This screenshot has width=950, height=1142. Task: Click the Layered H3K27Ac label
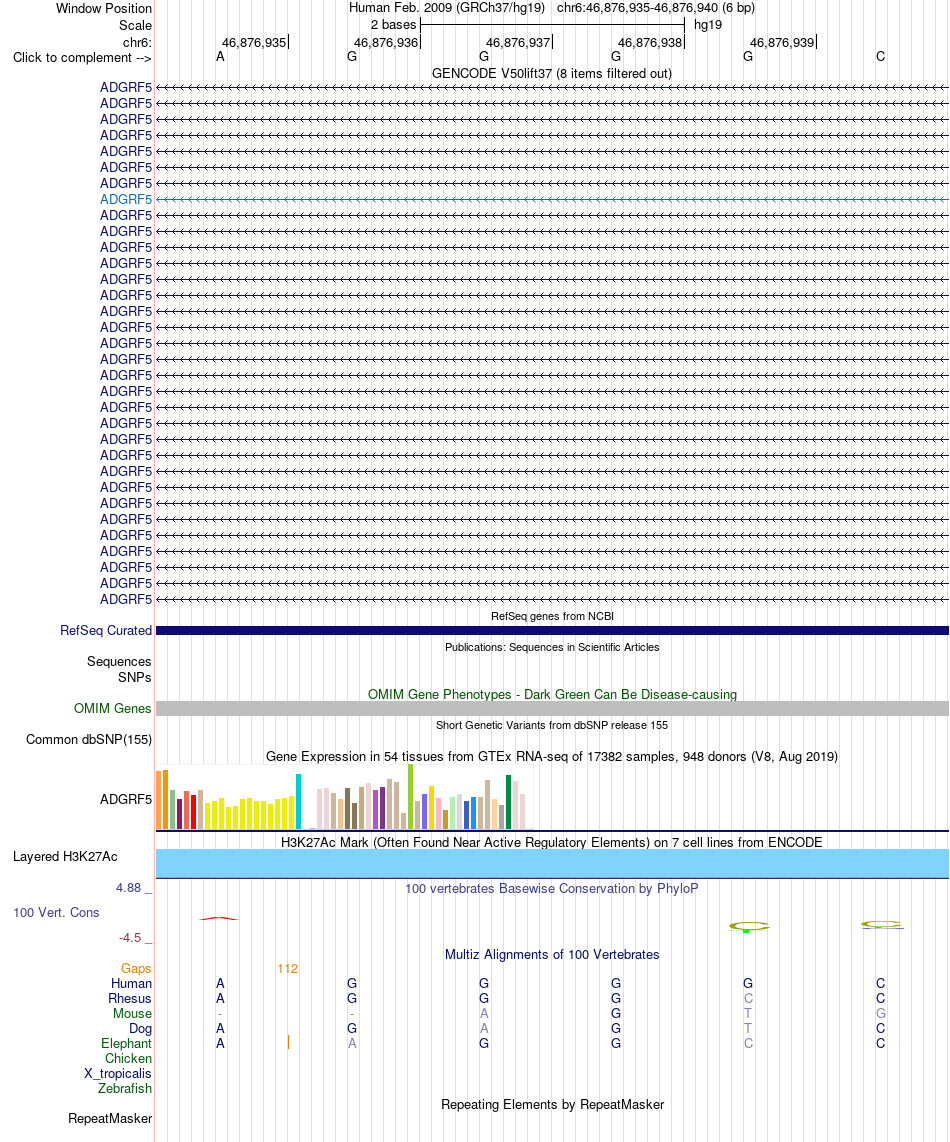coord(65,856)
